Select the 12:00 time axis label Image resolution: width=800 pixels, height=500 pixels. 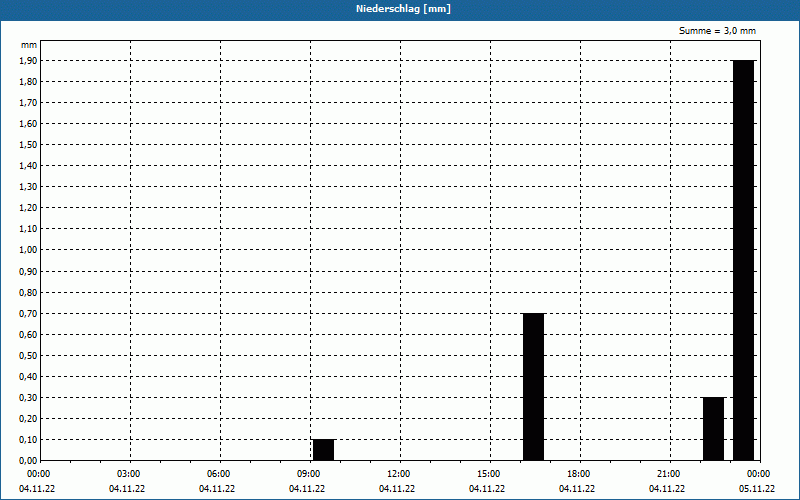click(398, 474)
